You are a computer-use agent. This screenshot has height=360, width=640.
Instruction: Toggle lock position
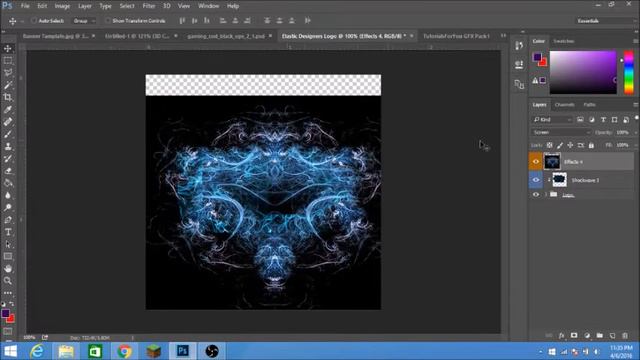click(x=570, y=145)
